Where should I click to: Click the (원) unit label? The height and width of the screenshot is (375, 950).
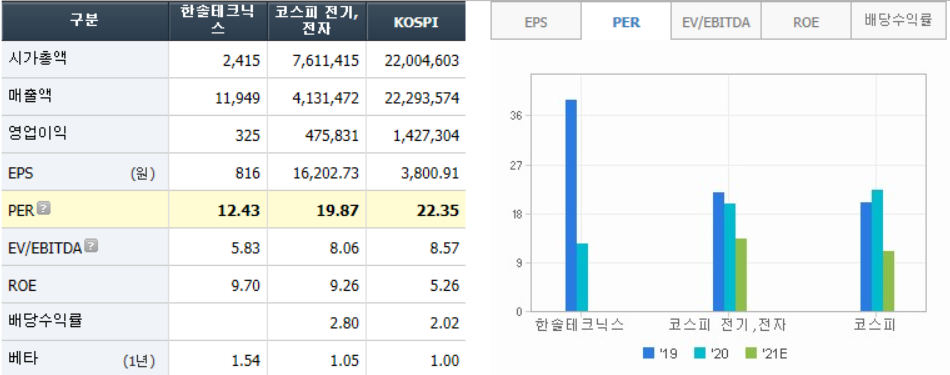coord(142,174)
